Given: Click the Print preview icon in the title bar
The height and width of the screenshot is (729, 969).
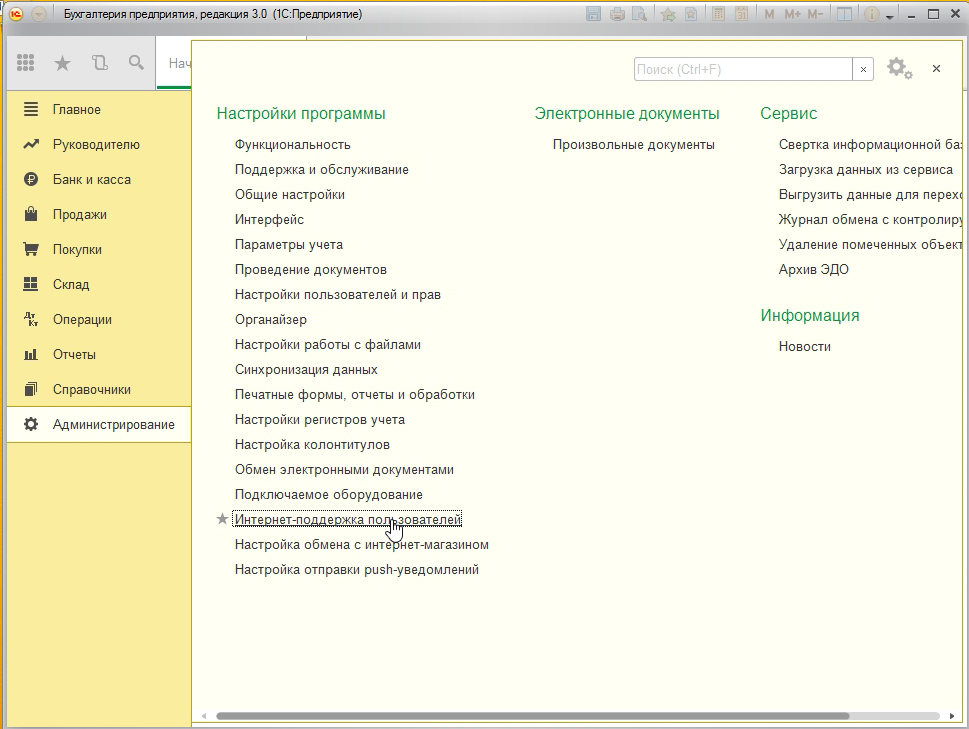Looking at the screenshot, I should pyautogui.click(x=640, y=14).
